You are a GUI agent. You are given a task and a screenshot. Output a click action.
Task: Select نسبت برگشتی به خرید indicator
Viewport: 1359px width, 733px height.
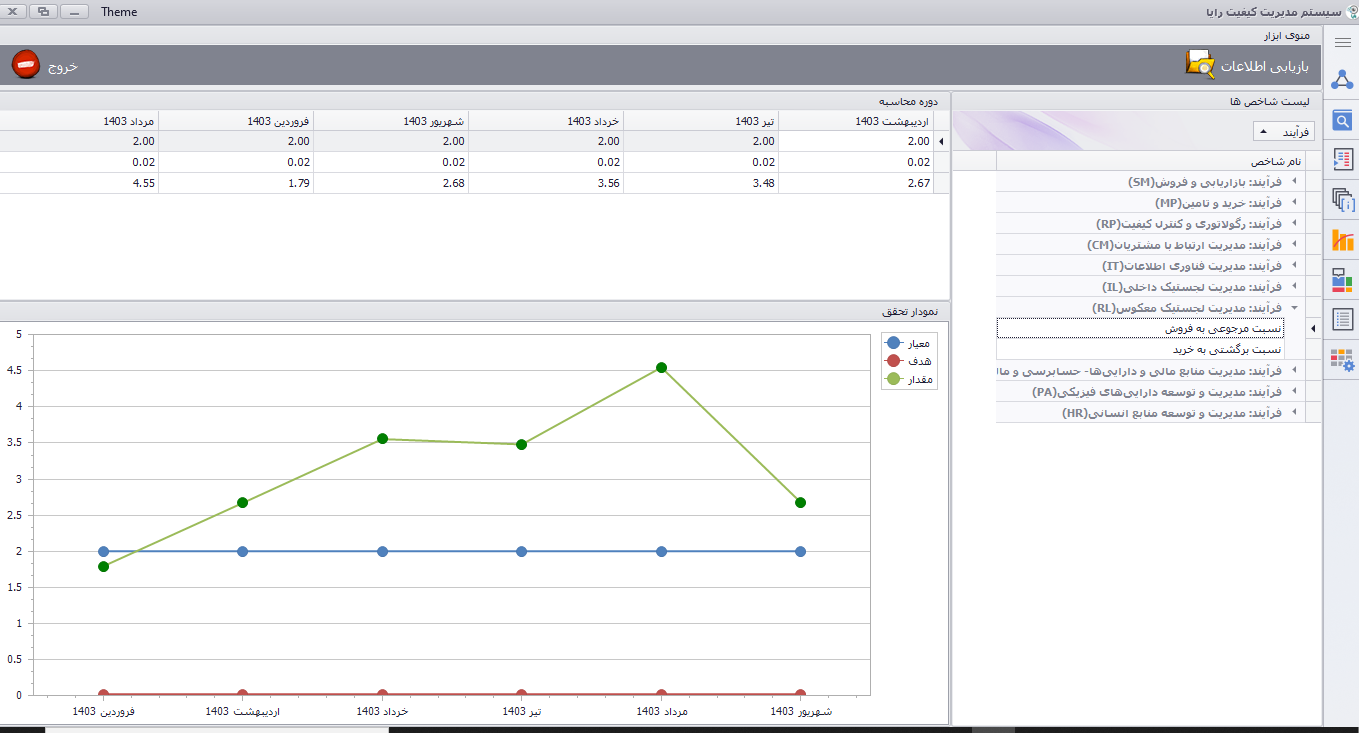pyautogui.click(x=1226, y=350)
